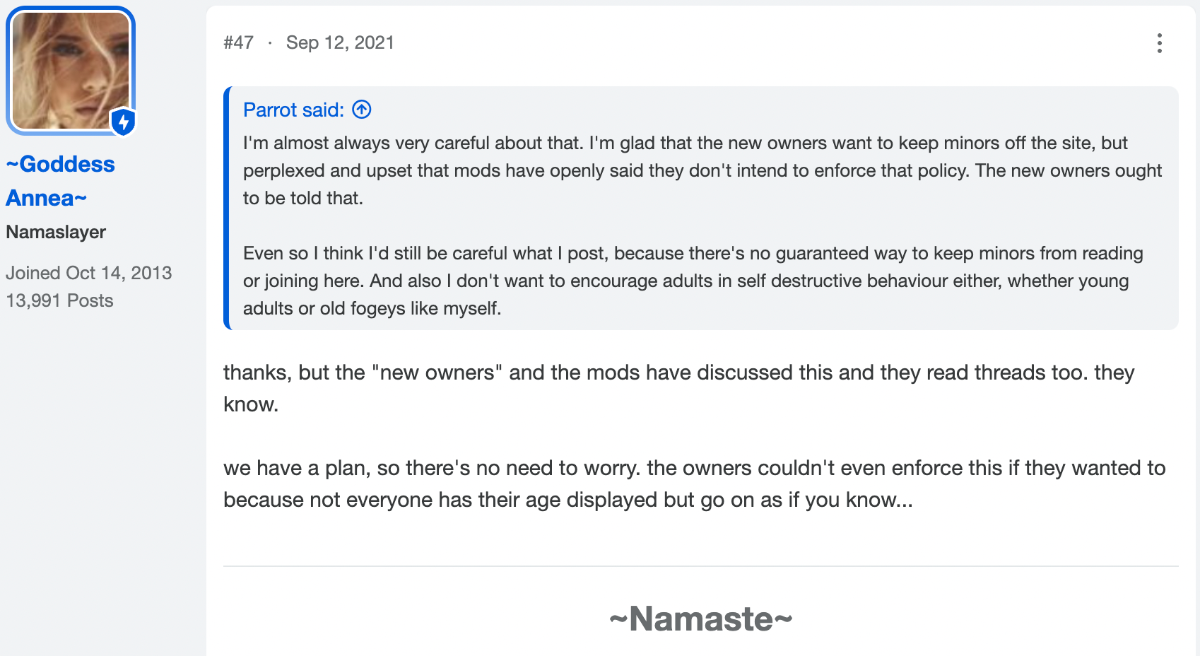
Task: Open the ~Goddess Annea~ profile link
Action: pos(60,181)
